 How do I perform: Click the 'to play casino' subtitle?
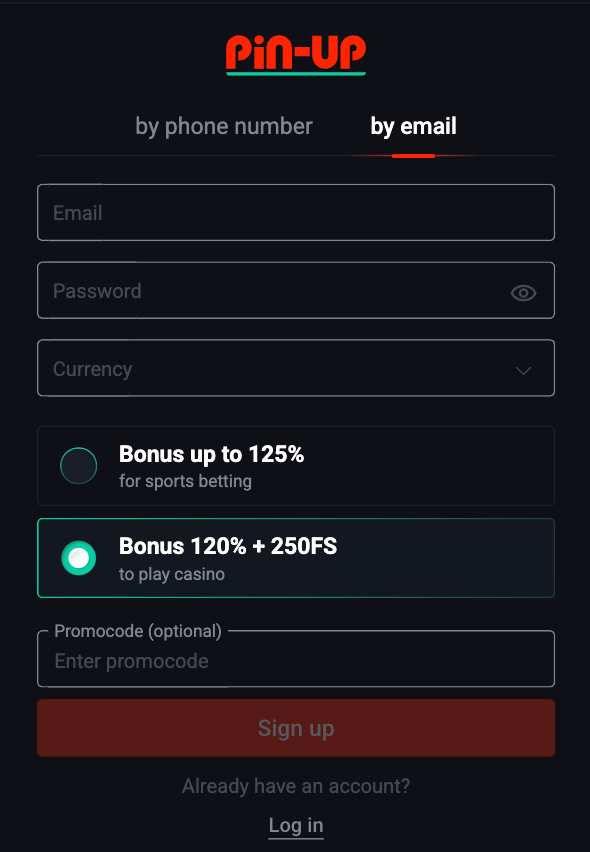[172, 574]
